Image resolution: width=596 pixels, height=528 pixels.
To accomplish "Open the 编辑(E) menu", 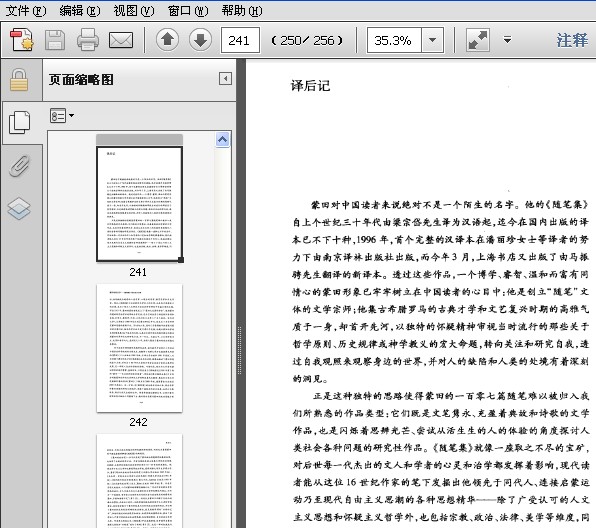I will [x=80, y=11].
